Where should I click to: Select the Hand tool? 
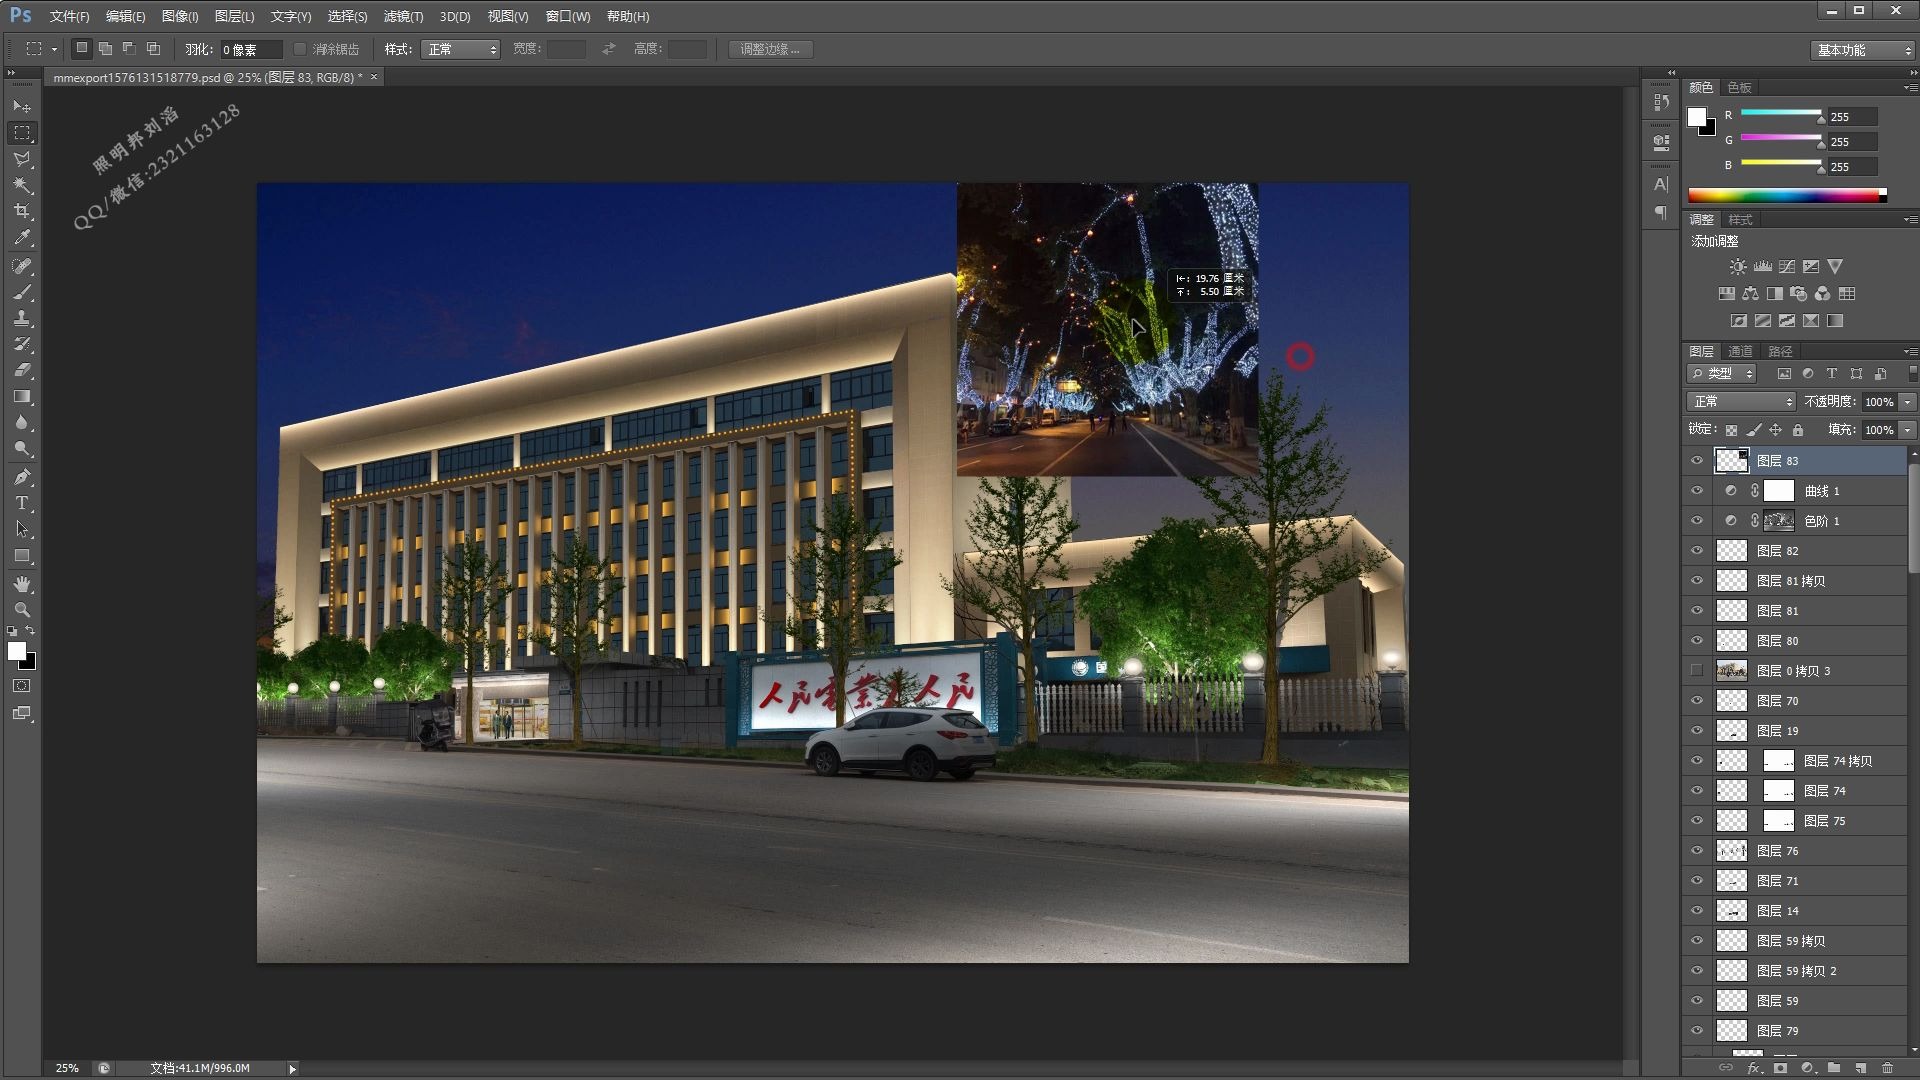coord(22,583)
